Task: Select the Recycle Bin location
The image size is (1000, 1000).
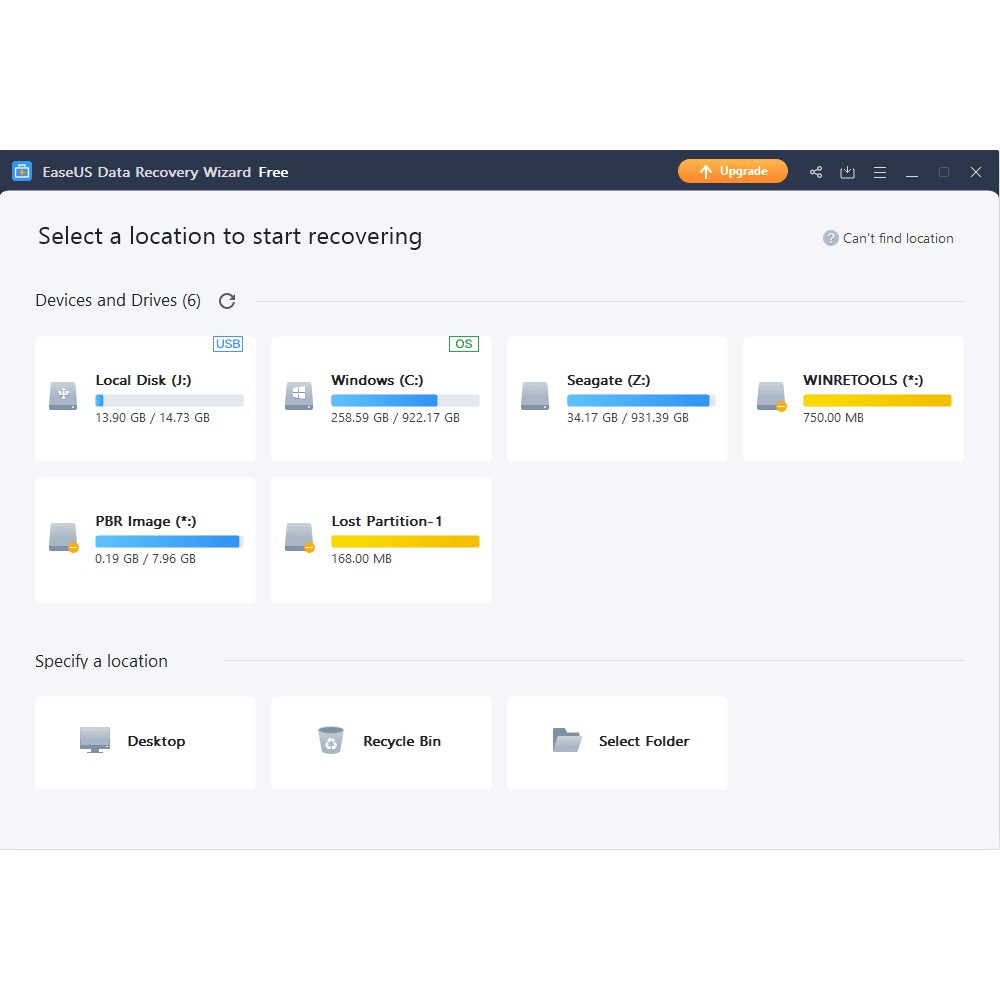Action: (x=381, y=742)
